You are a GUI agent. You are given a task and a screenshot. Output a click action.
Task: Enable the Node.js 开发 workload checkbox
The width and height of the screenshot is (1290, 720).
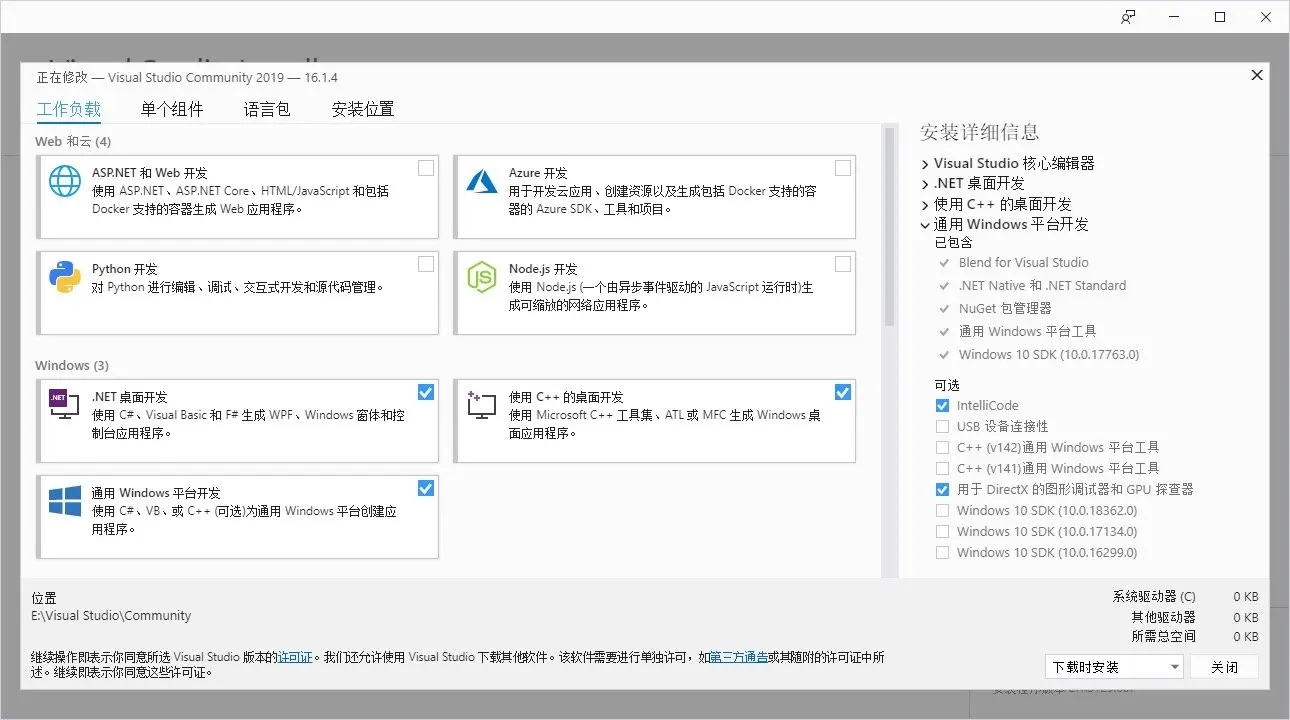tap(843, 264)
